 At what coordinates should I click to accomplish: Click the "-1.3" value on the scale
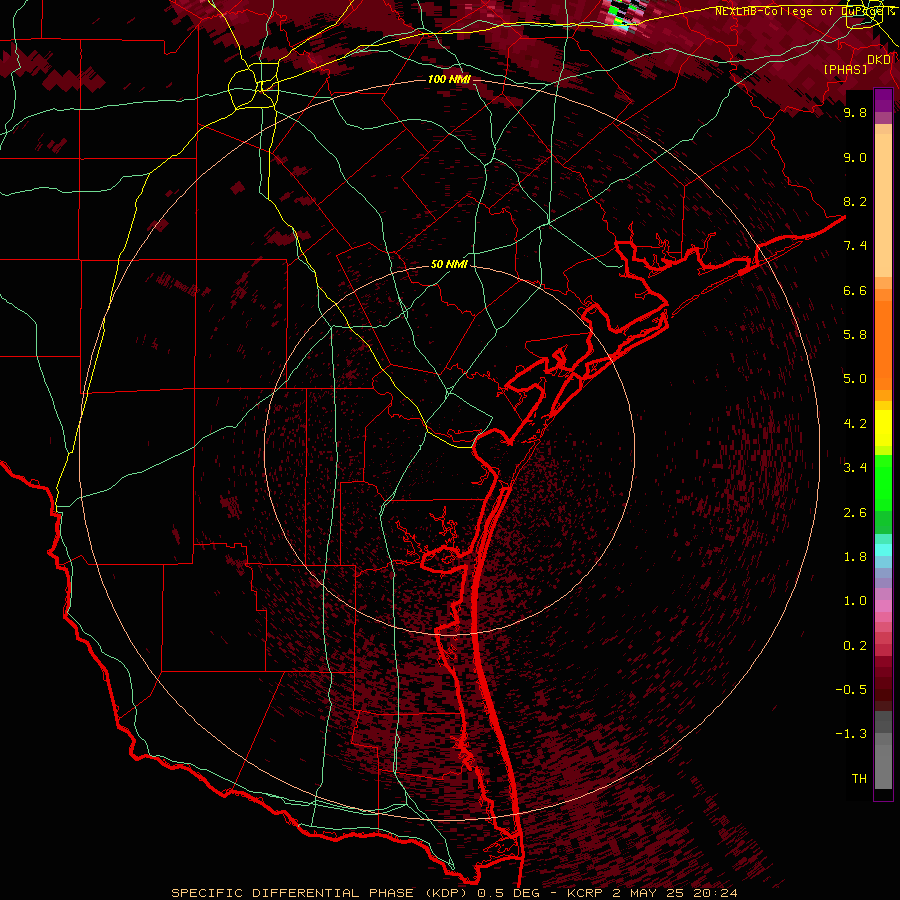click(851, 734)
